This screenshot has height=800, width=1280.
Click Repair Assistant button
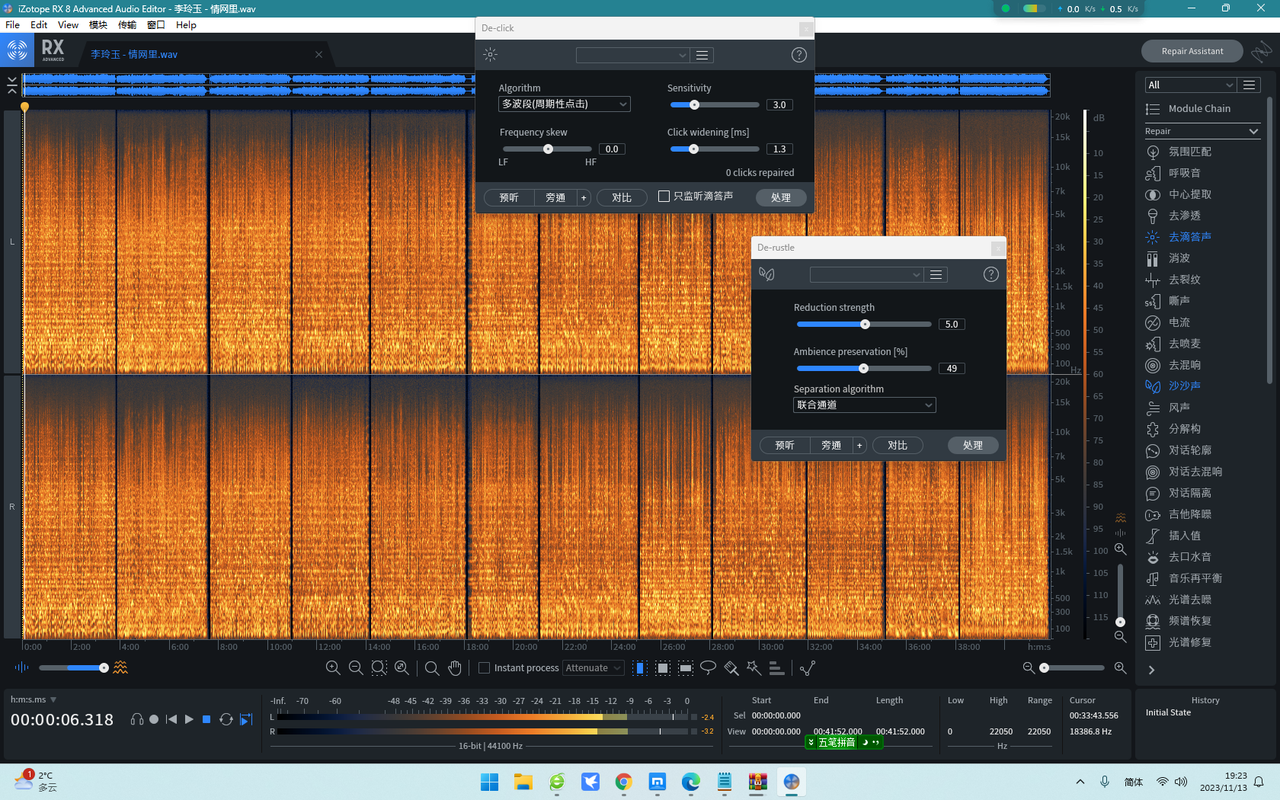[1192, 51]
